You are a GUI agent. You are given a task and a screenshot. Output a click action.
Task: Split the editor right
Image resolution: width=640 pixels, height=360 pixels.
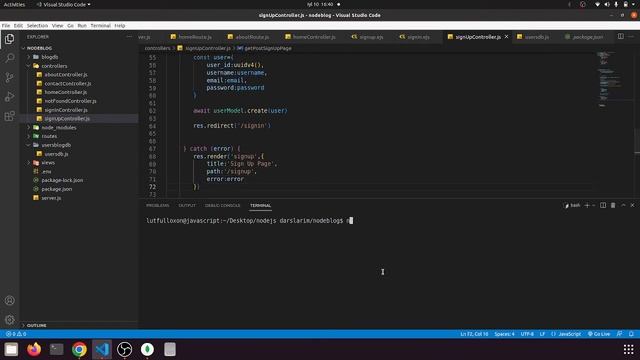pos(620,36)
